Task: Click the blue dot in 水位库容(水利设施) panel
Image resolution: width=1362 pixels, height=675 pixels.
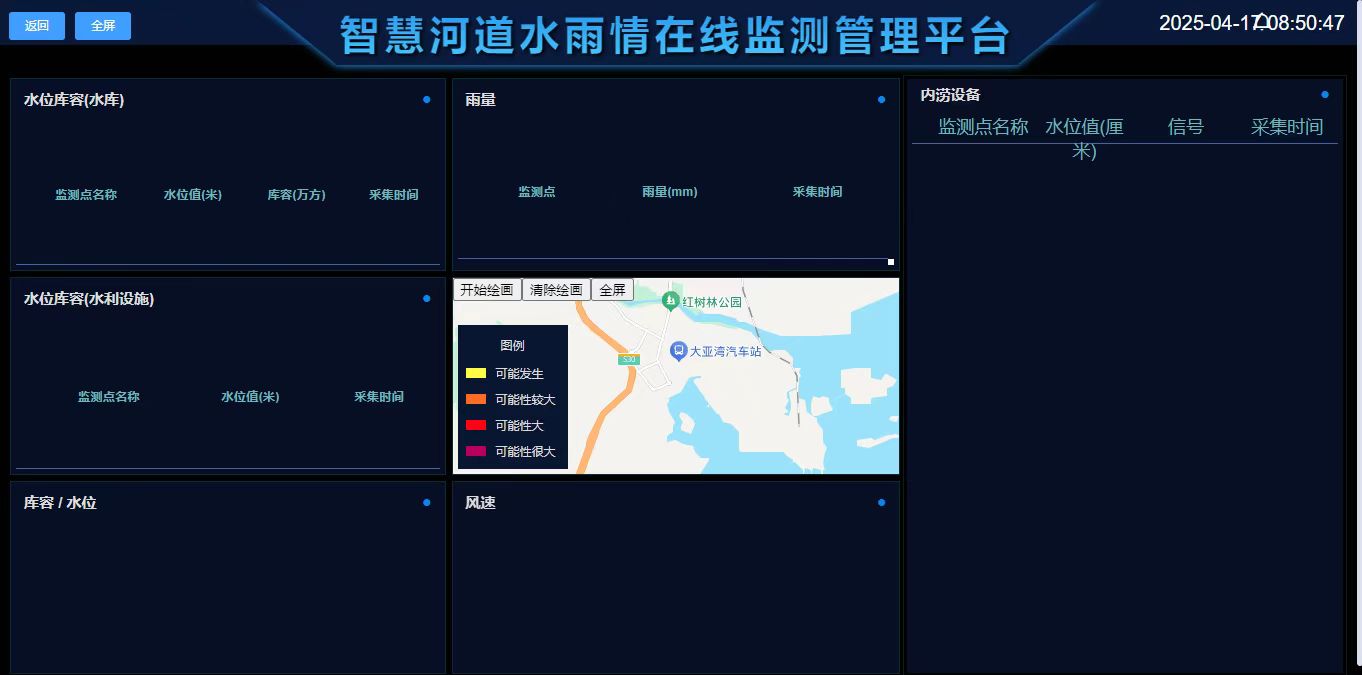Action: (x=427, y=298)
